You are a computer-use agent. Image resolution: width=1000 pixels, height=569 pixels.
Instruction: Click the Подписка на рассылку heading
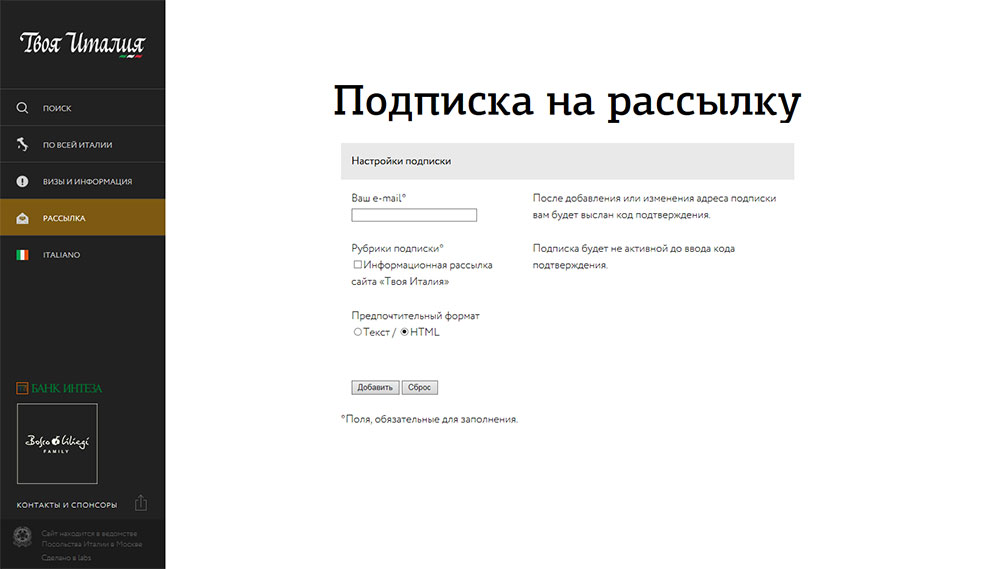coord(567,101)
